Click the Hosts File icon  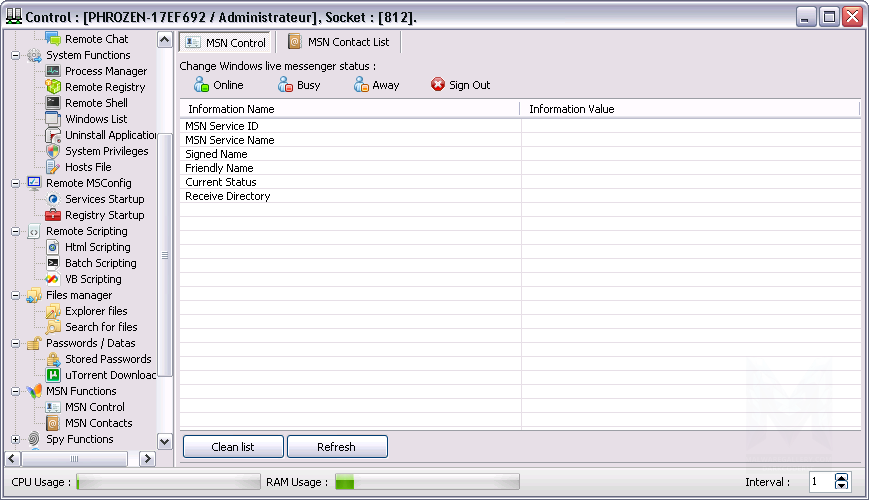[54, 167]
